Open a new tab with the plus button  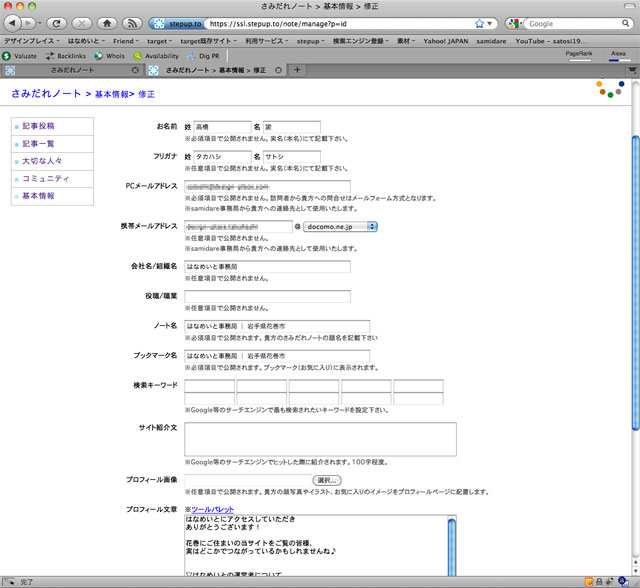pos(297,70)
